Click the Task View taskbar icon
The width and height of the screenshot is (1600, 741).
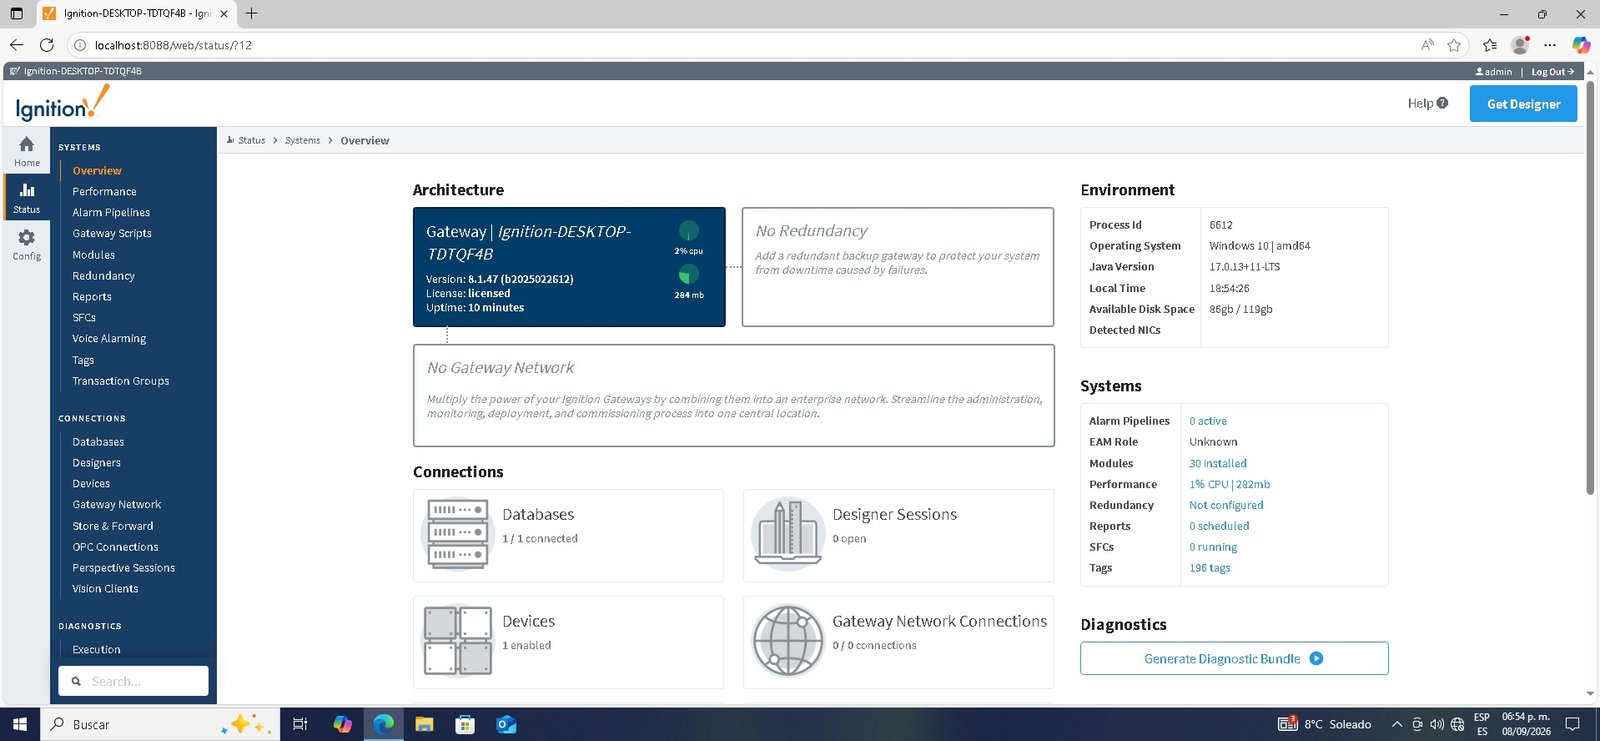pos(299,724)
